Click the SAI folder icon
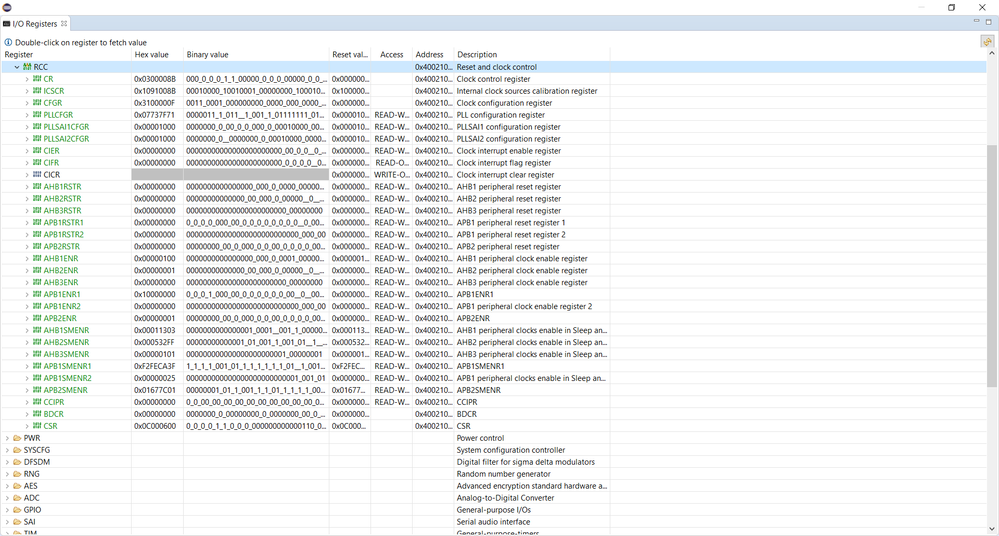 click(17, 522)
